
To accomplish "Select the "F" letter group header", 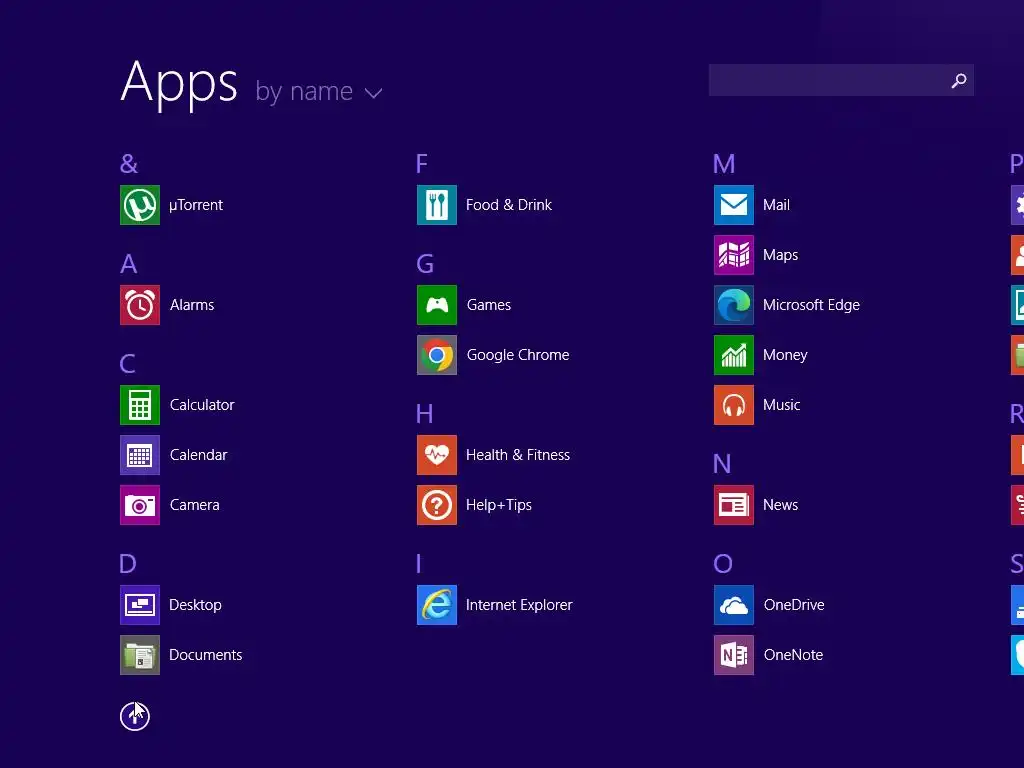I will coord(422,163).
